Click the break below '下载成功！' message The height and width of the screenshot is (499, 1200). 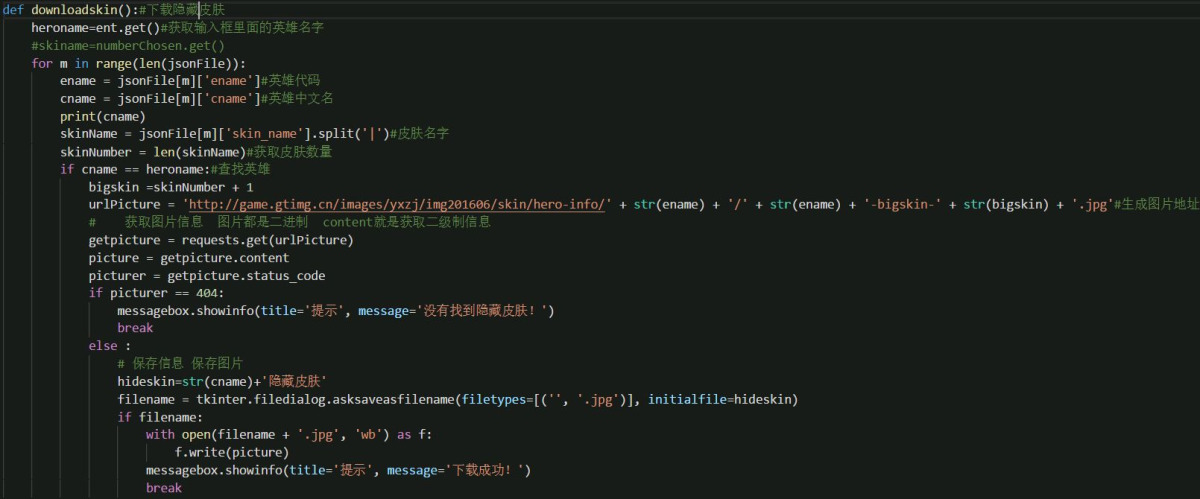pos(164,489)
